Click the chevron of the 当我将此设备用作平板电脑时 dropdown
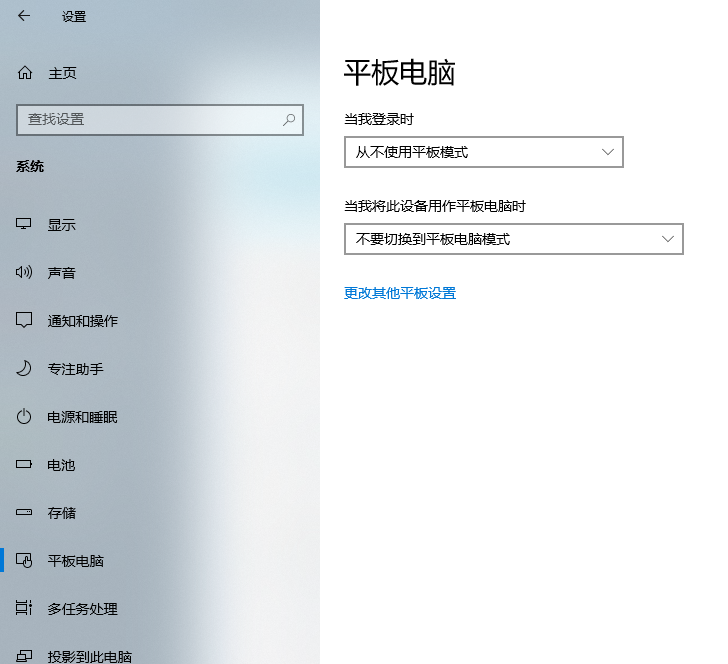The width and height of the screenshot is (728, 664). (668, 239)
